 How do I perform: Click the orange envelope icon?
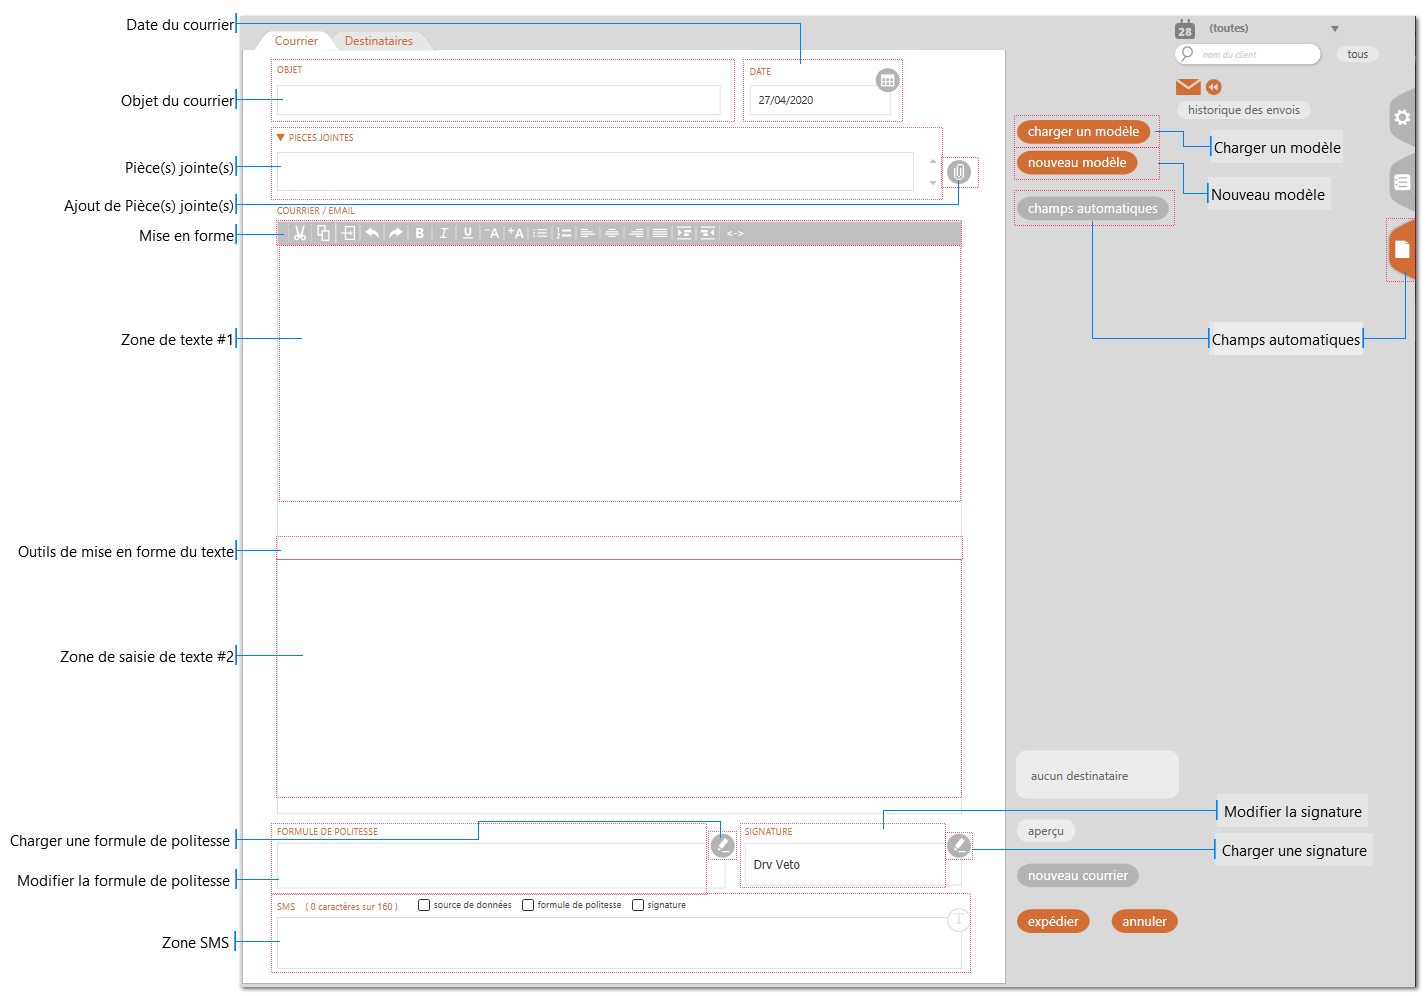tap(1188, 87)
